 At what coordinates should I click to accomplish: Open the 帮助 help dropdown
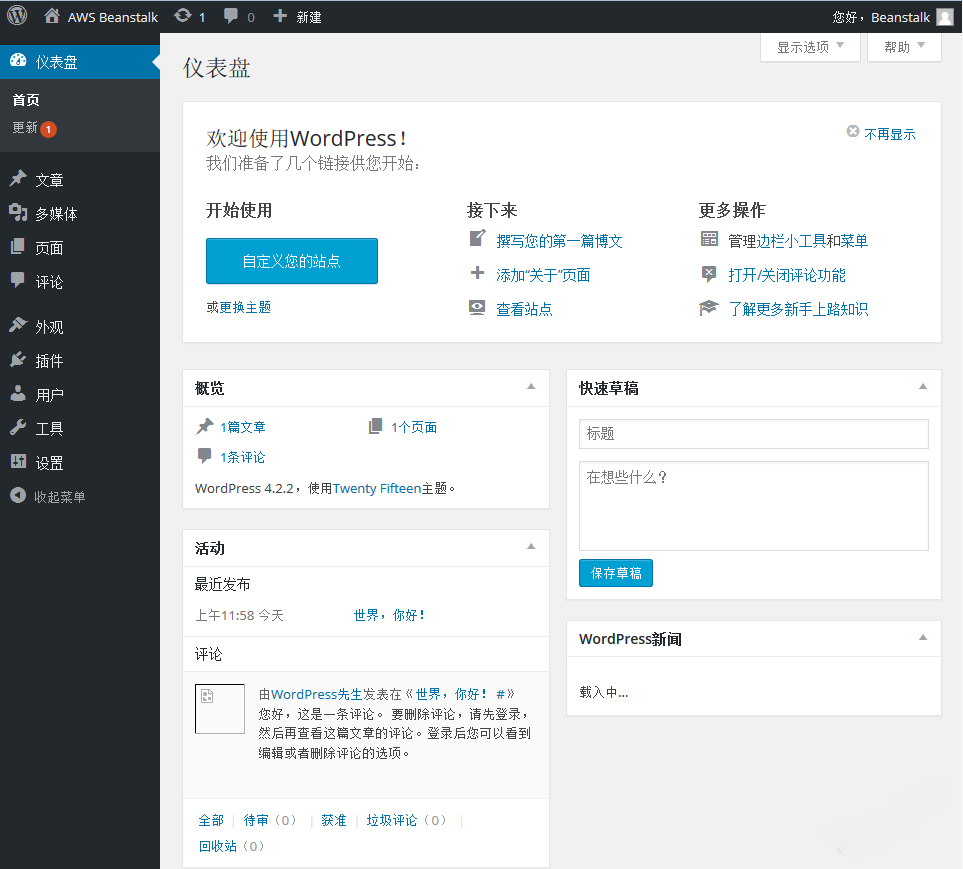pyautogui.click(x=904, y=47)
